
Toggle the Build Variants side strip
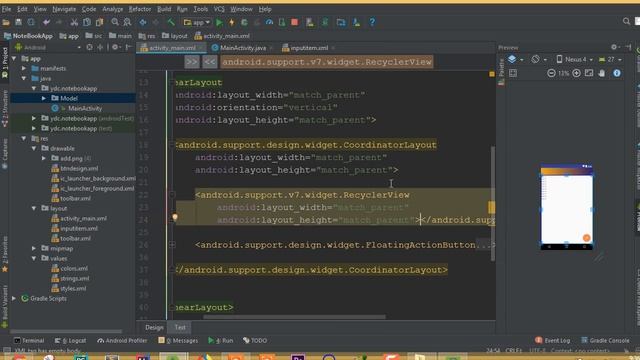(4, 307)
